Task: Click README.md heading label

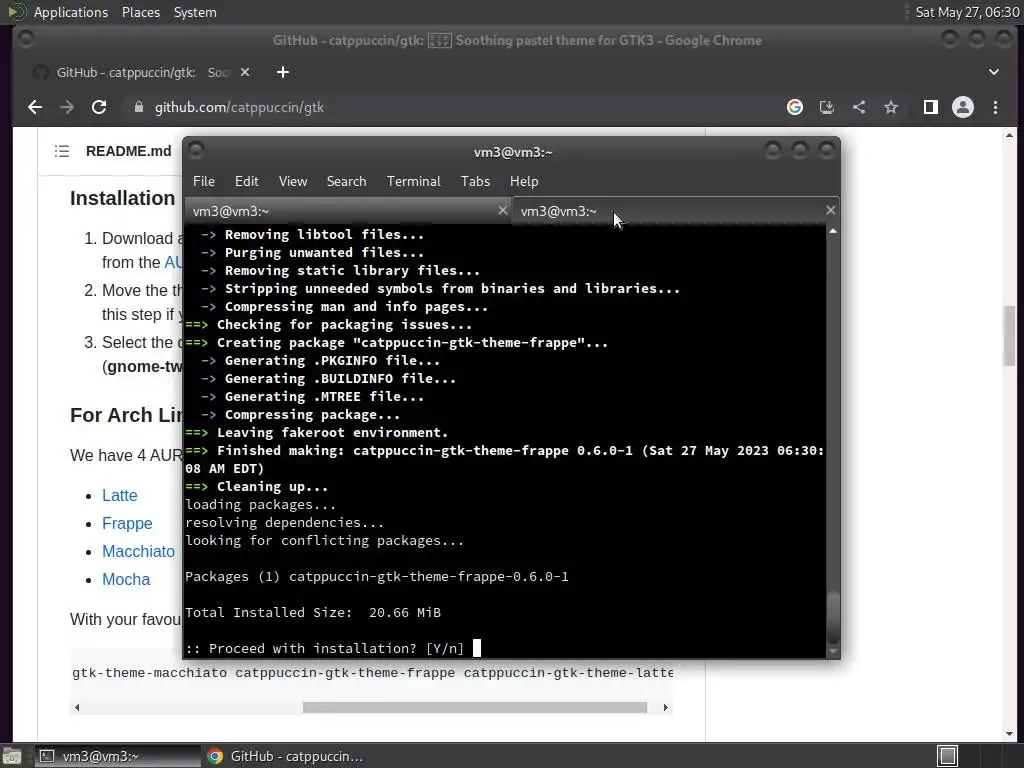Action: [x=129, y=151]
